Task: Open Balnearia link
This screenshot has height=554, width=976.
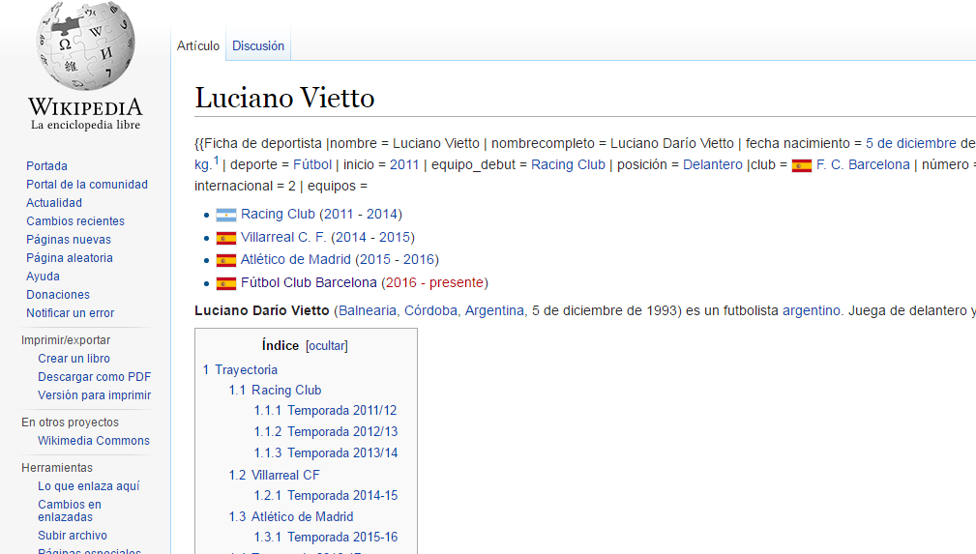Action: 367,311
